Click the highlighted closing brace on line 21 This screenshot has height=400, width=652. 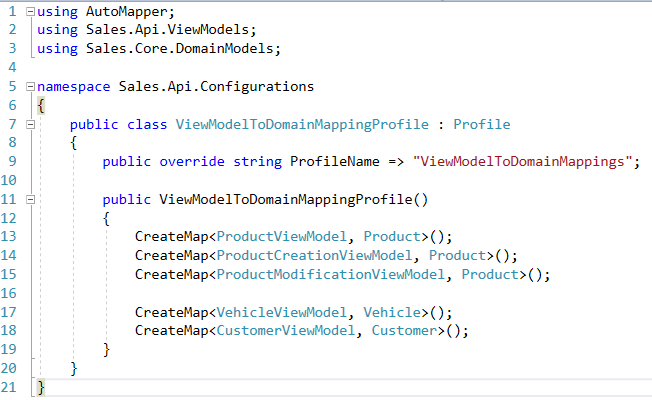point(41,388)
